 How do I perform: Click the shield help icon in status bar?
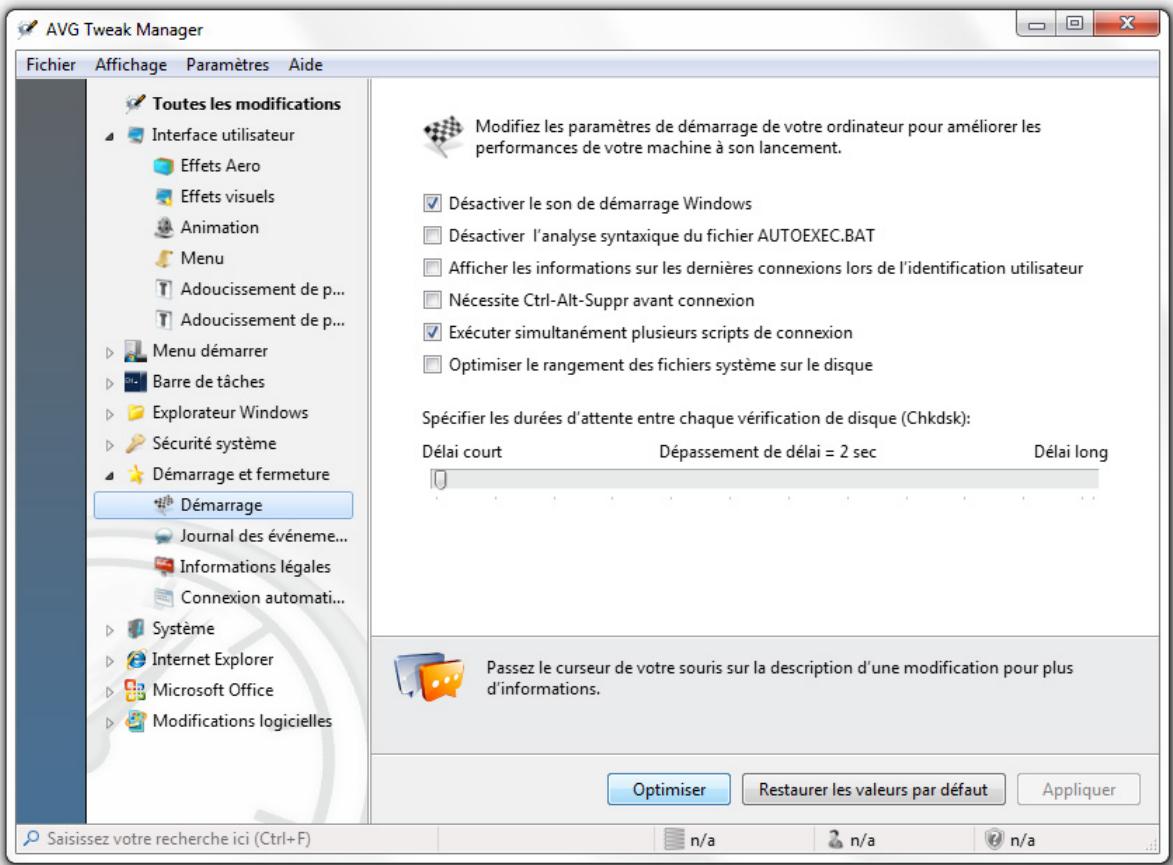tap(994, 839)
